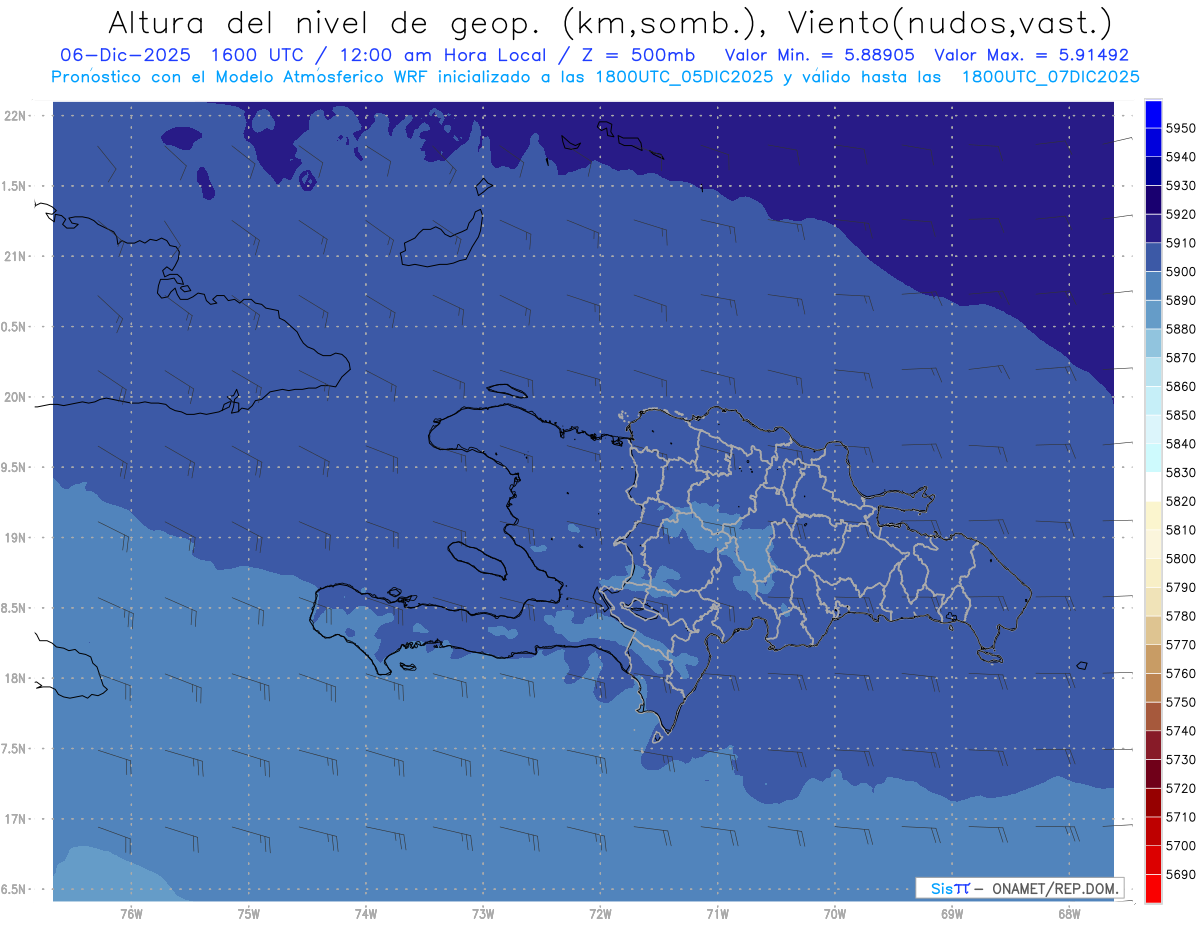Click the time text "1600 UTC"
This screenshot has height=927, width=1200.
pyautogui.click(x=258, y=56)
